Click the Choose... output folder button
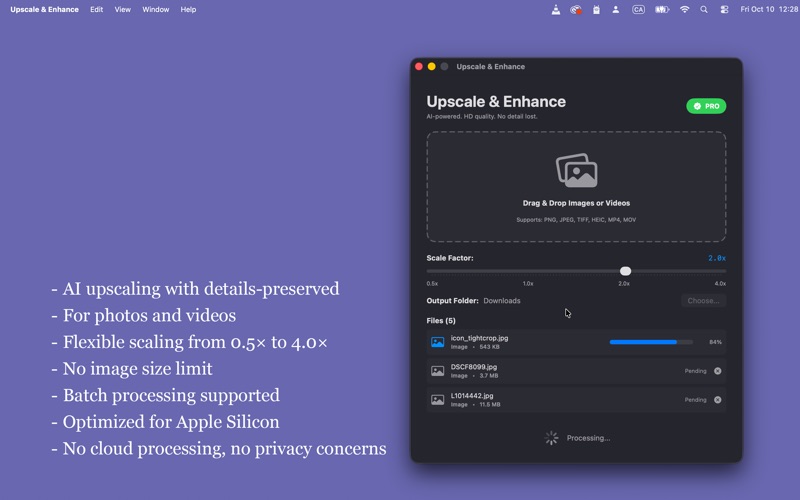Viewport: 800px width, 500px height. pyautogui.click(x=703, y=301)
